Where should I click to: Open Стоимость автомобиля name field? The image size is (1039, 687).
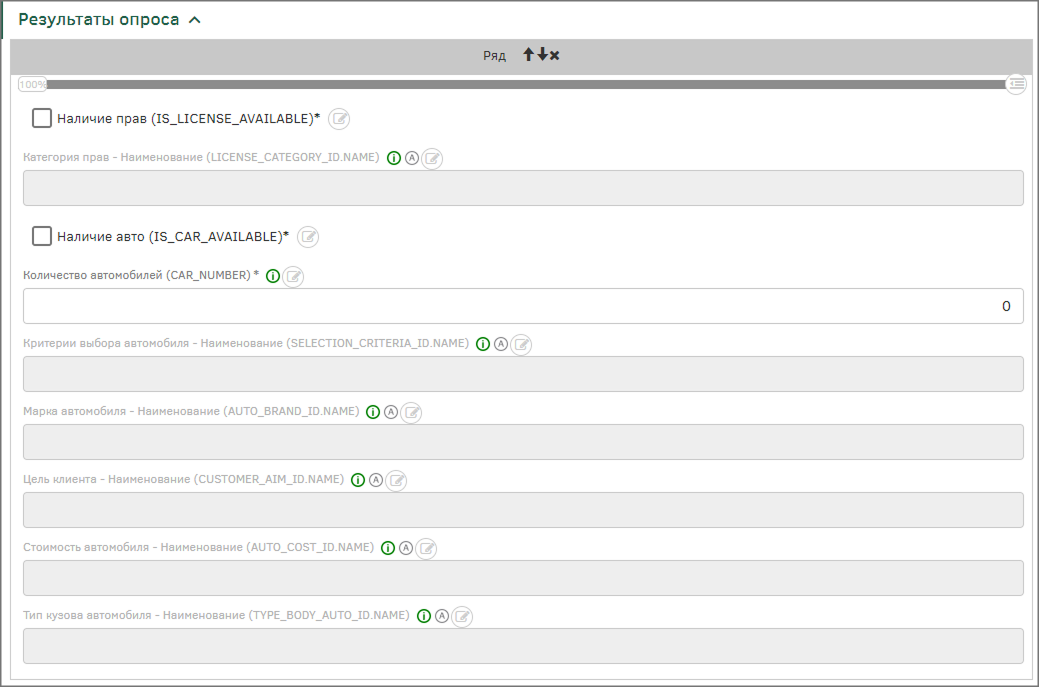coord(522,578)
